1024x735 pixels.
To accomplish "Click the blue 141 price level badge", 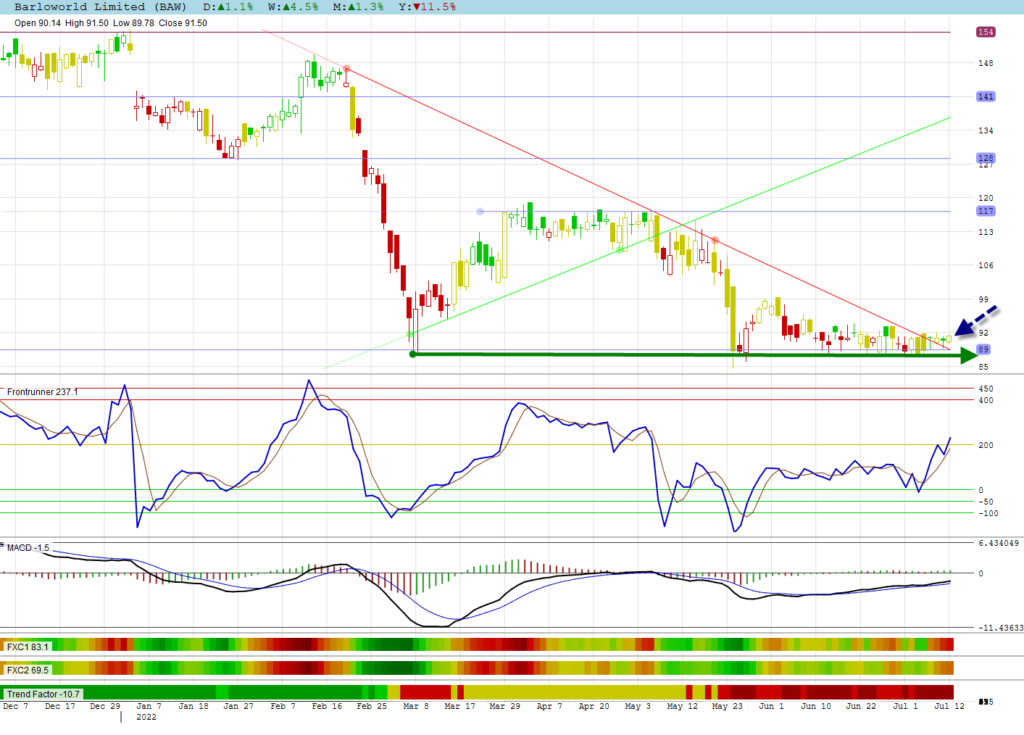I will [x=985, y=97].
